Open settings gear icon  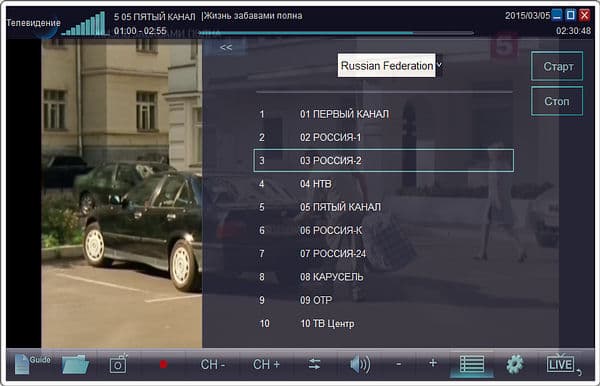pyautogui.click(x=515, y=364)
